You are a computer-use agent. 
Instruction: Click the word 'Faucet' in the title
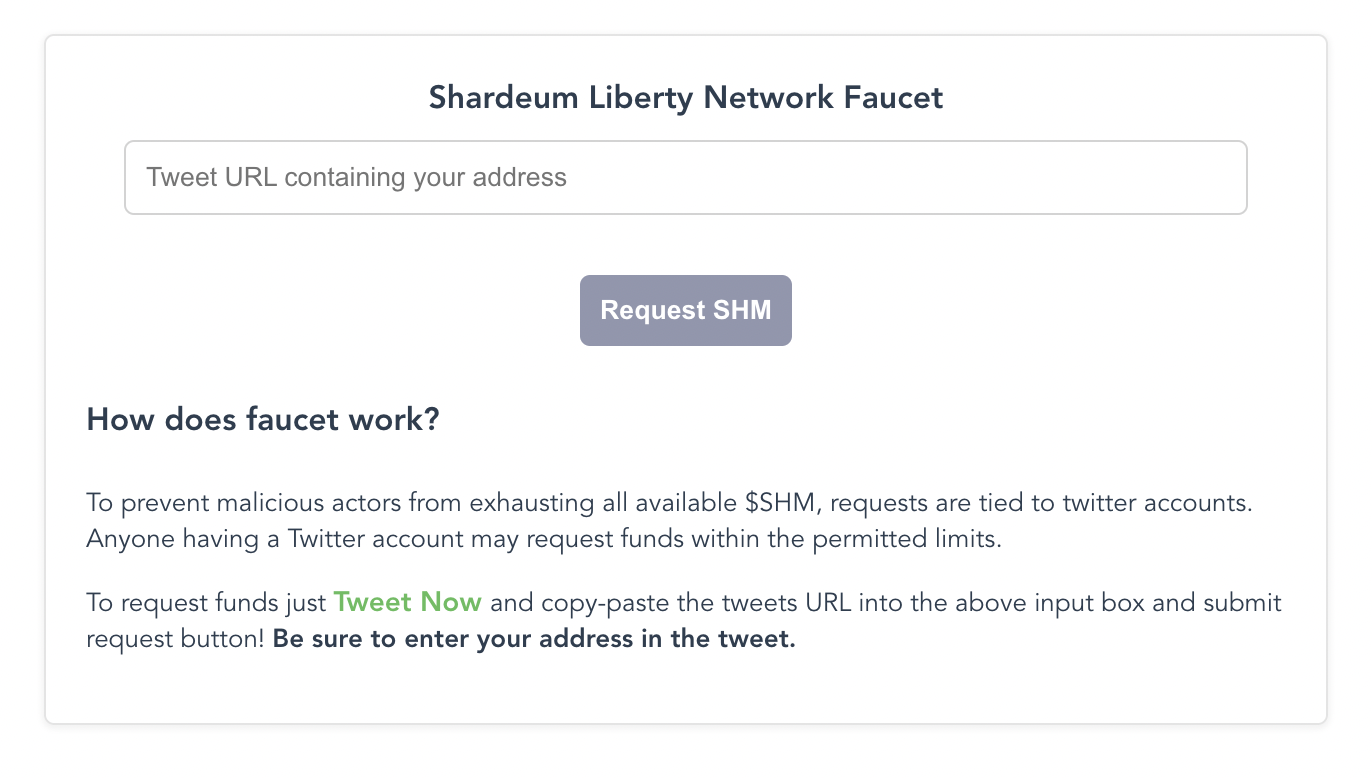(x=895, y=98)
